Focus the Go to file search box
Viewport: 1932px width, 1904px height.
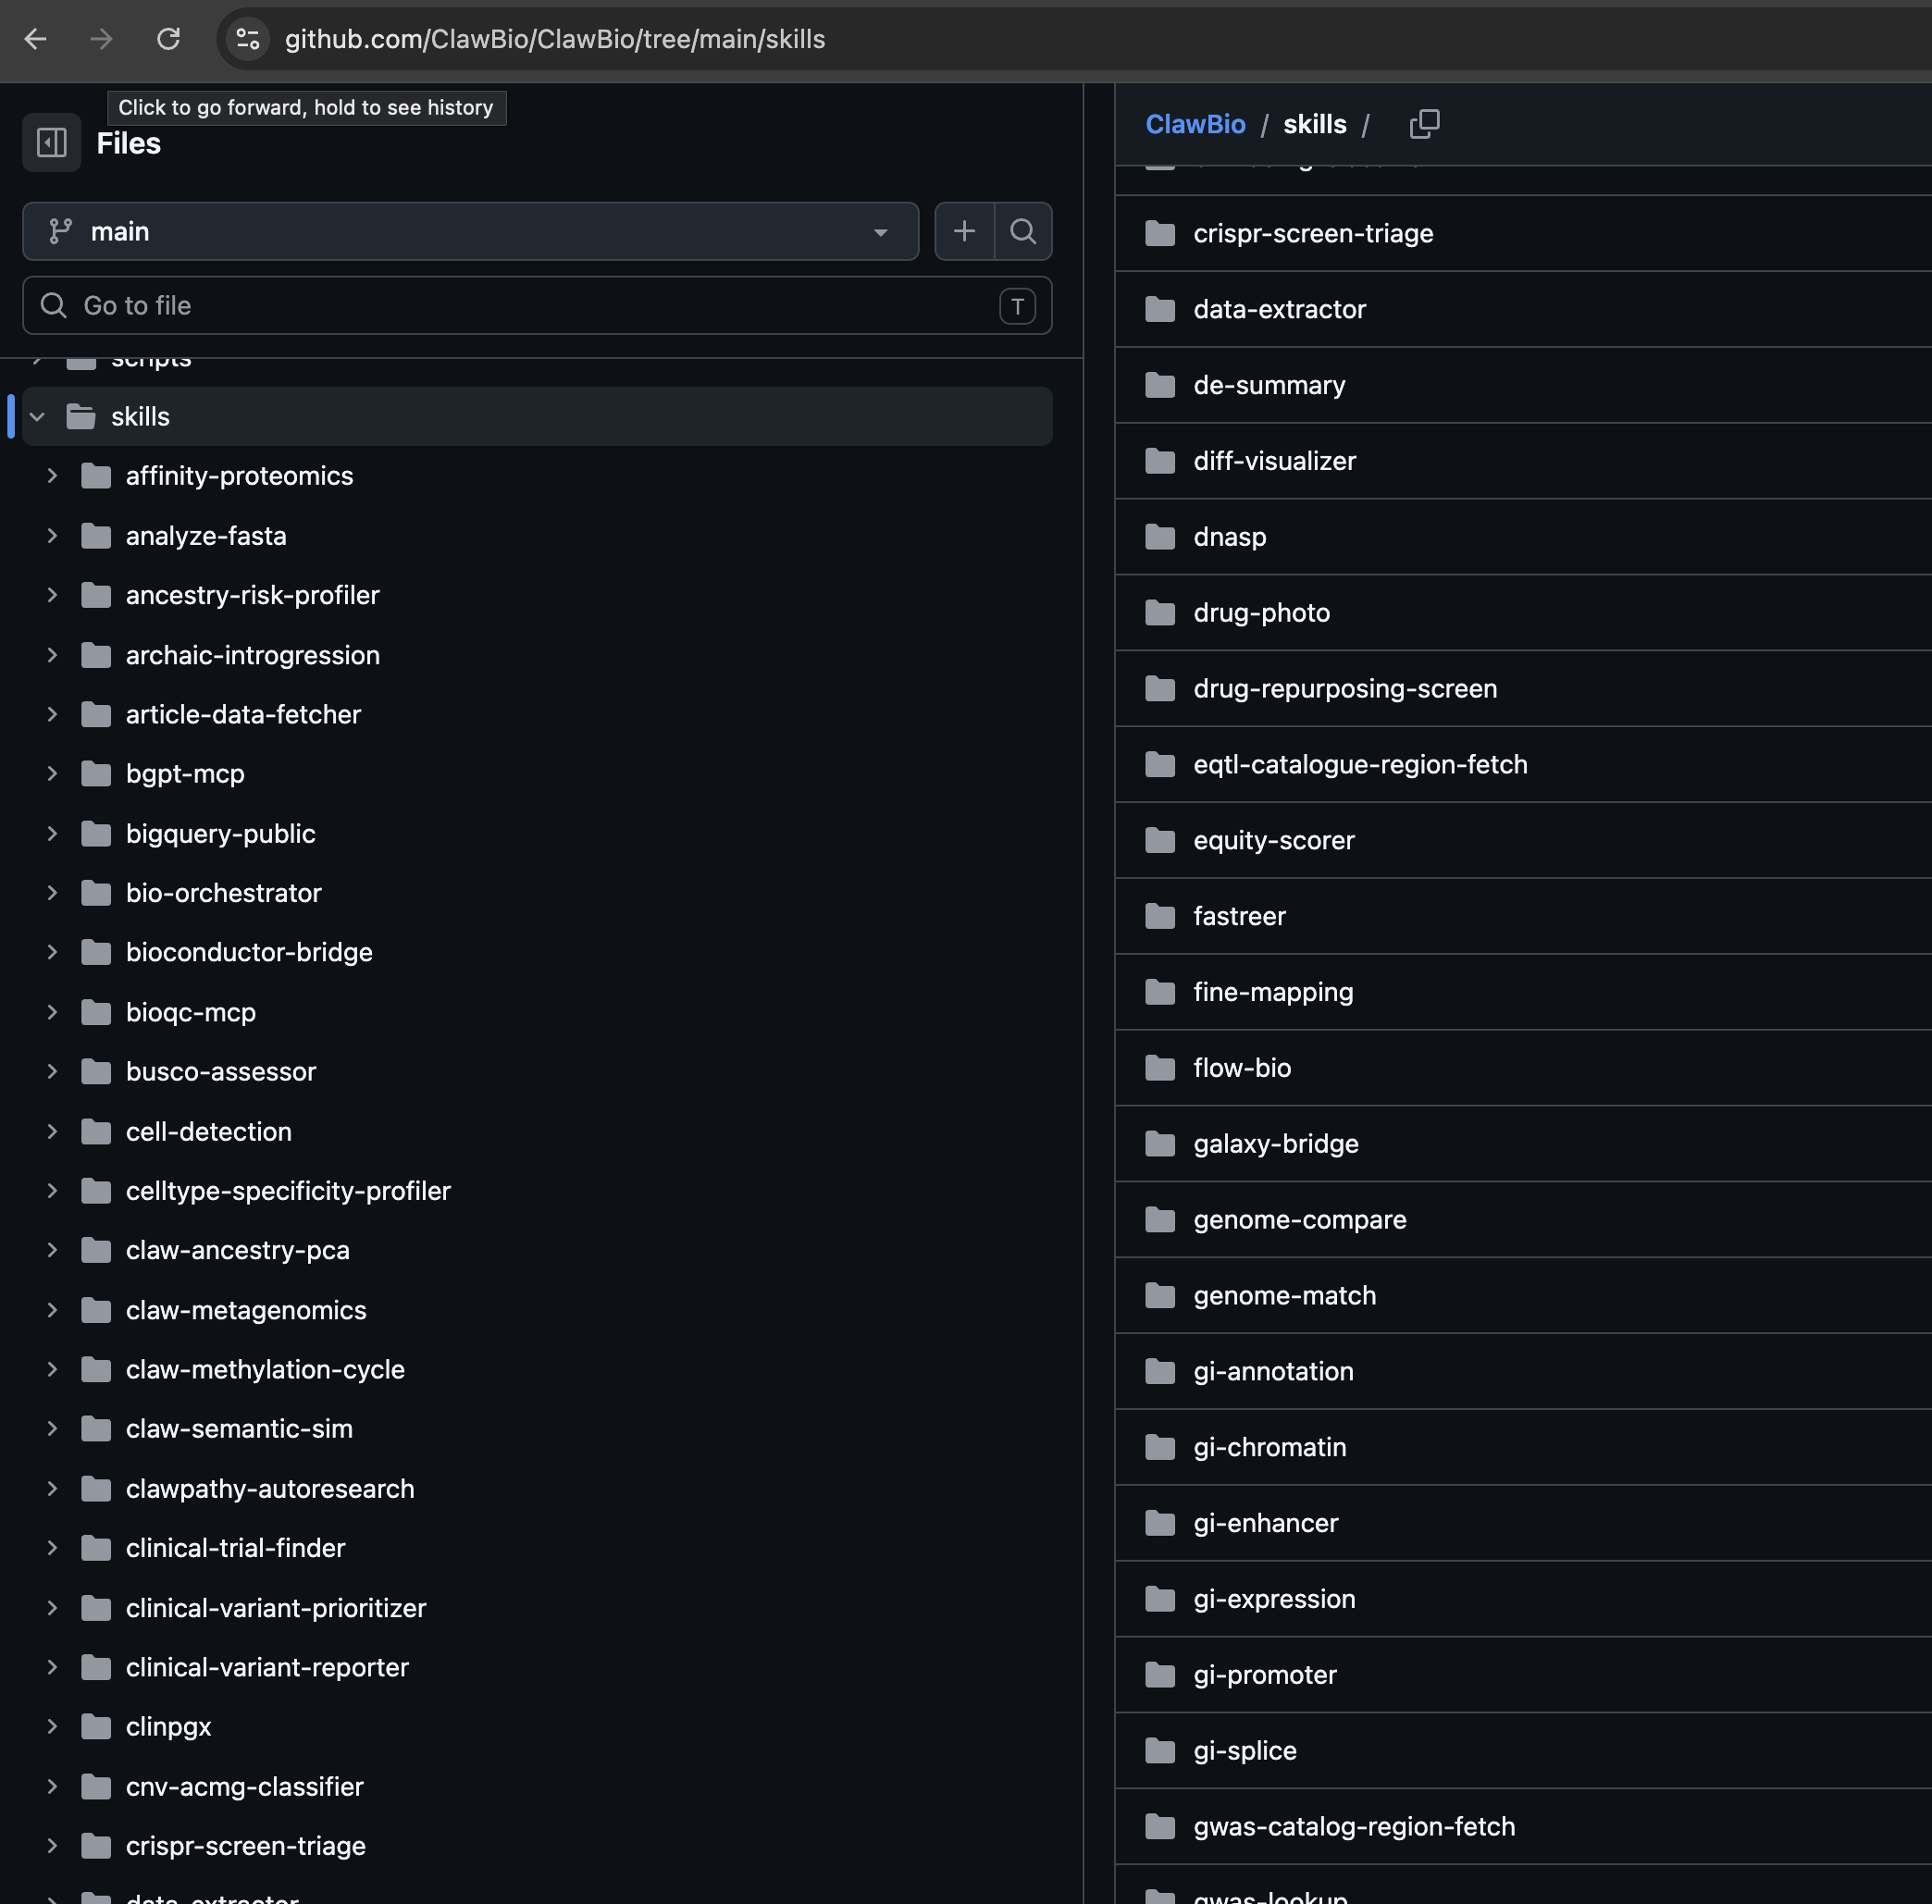537,305
